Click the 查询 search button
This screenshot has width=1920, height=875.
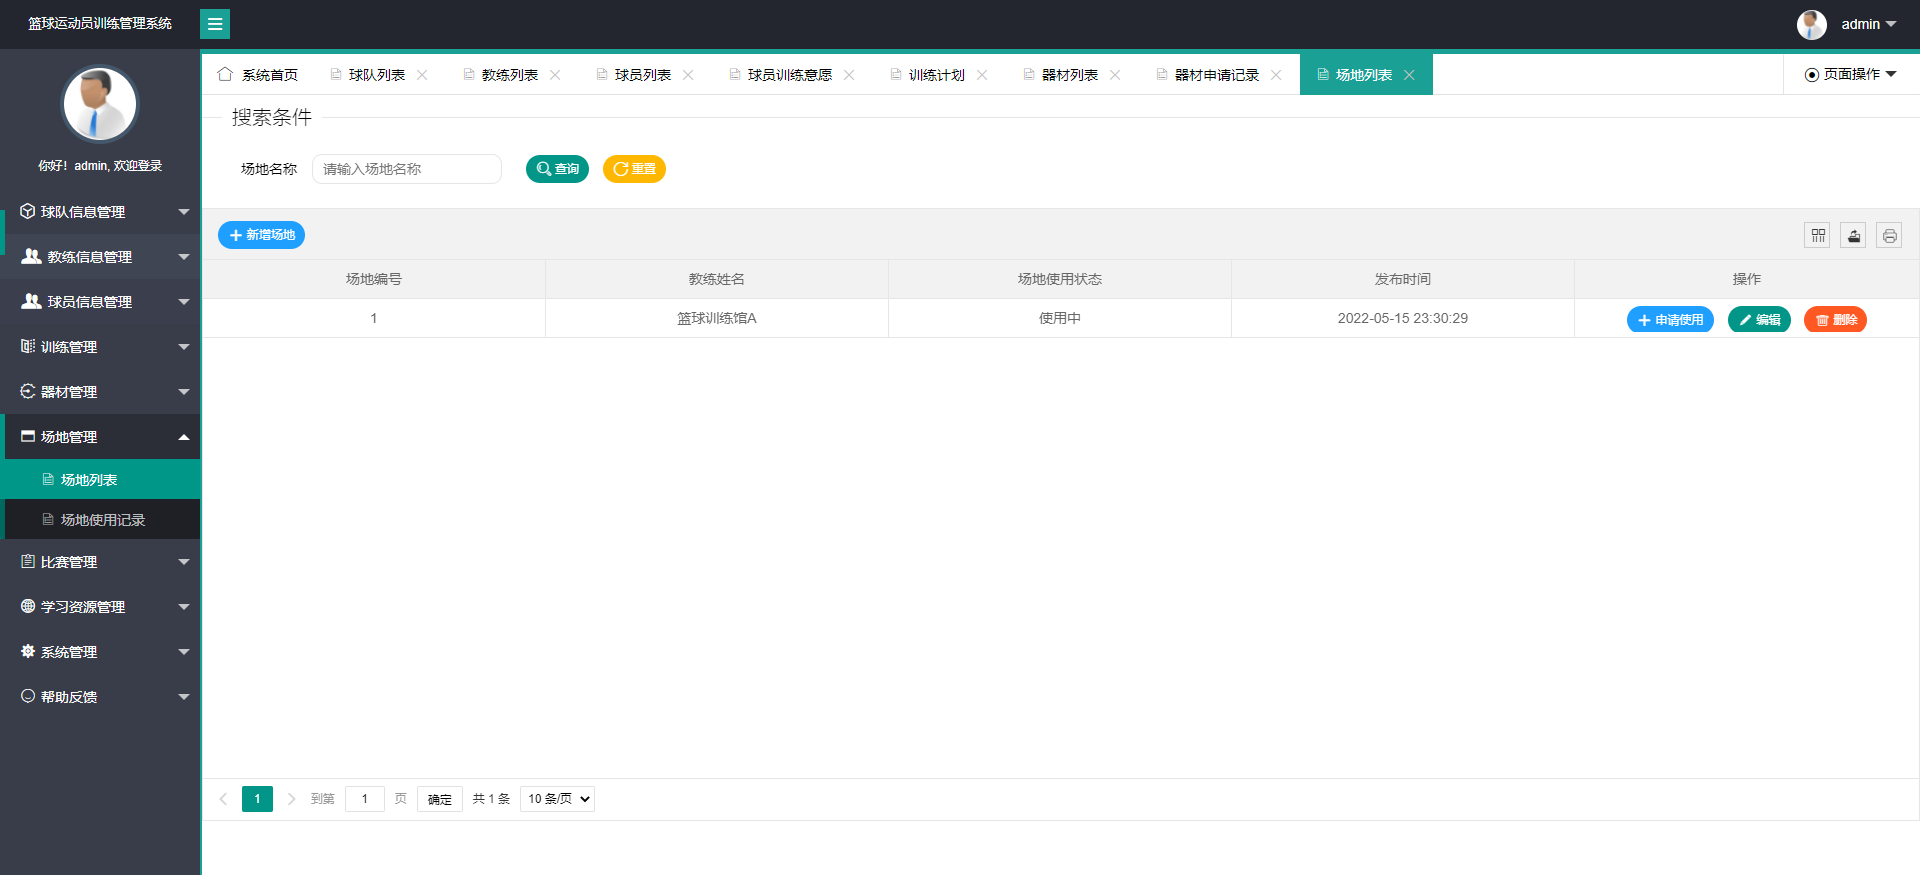pyautogui.click(x=557, y=169)
